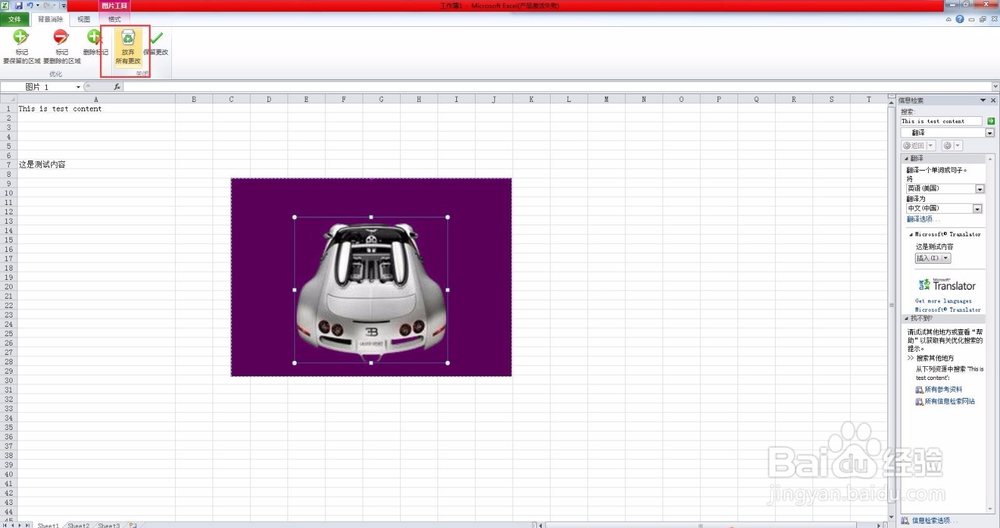Click Discard All Changes (放弃所有更改)
The image size is (1000, 528).
(128, 47)
